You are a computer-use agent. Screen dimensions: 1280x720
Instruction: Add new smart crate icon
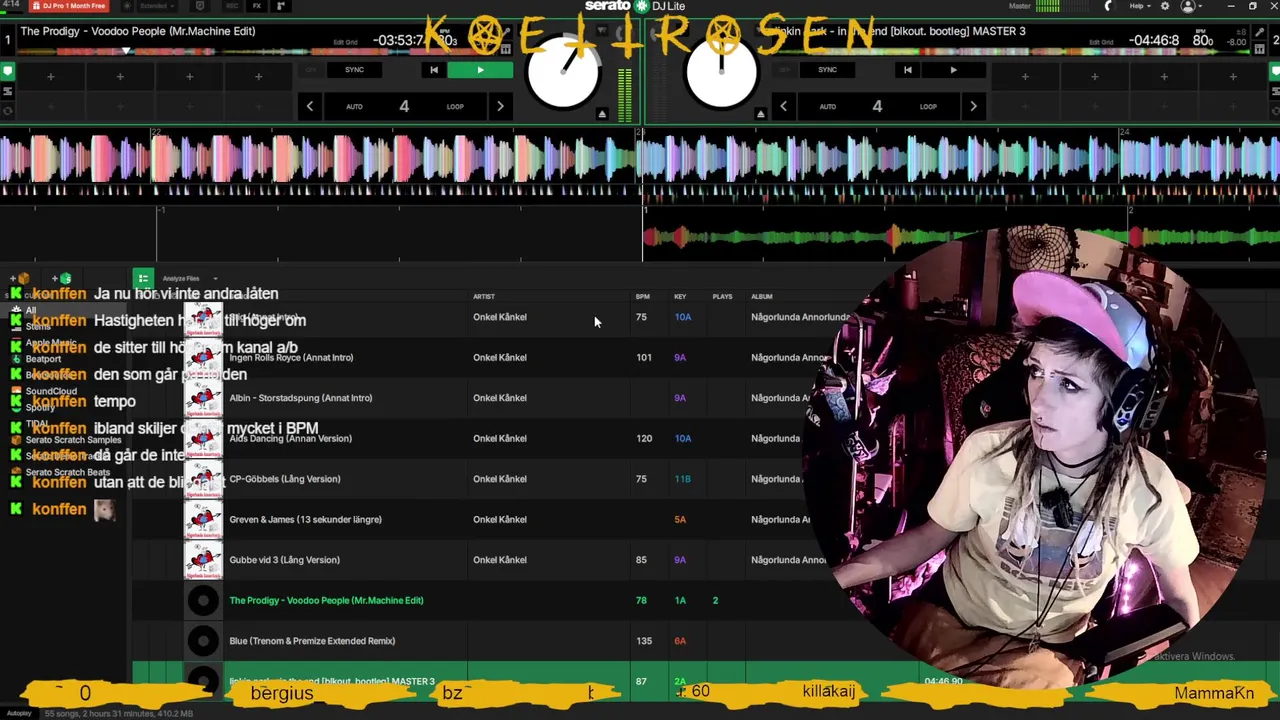point(62,279)
